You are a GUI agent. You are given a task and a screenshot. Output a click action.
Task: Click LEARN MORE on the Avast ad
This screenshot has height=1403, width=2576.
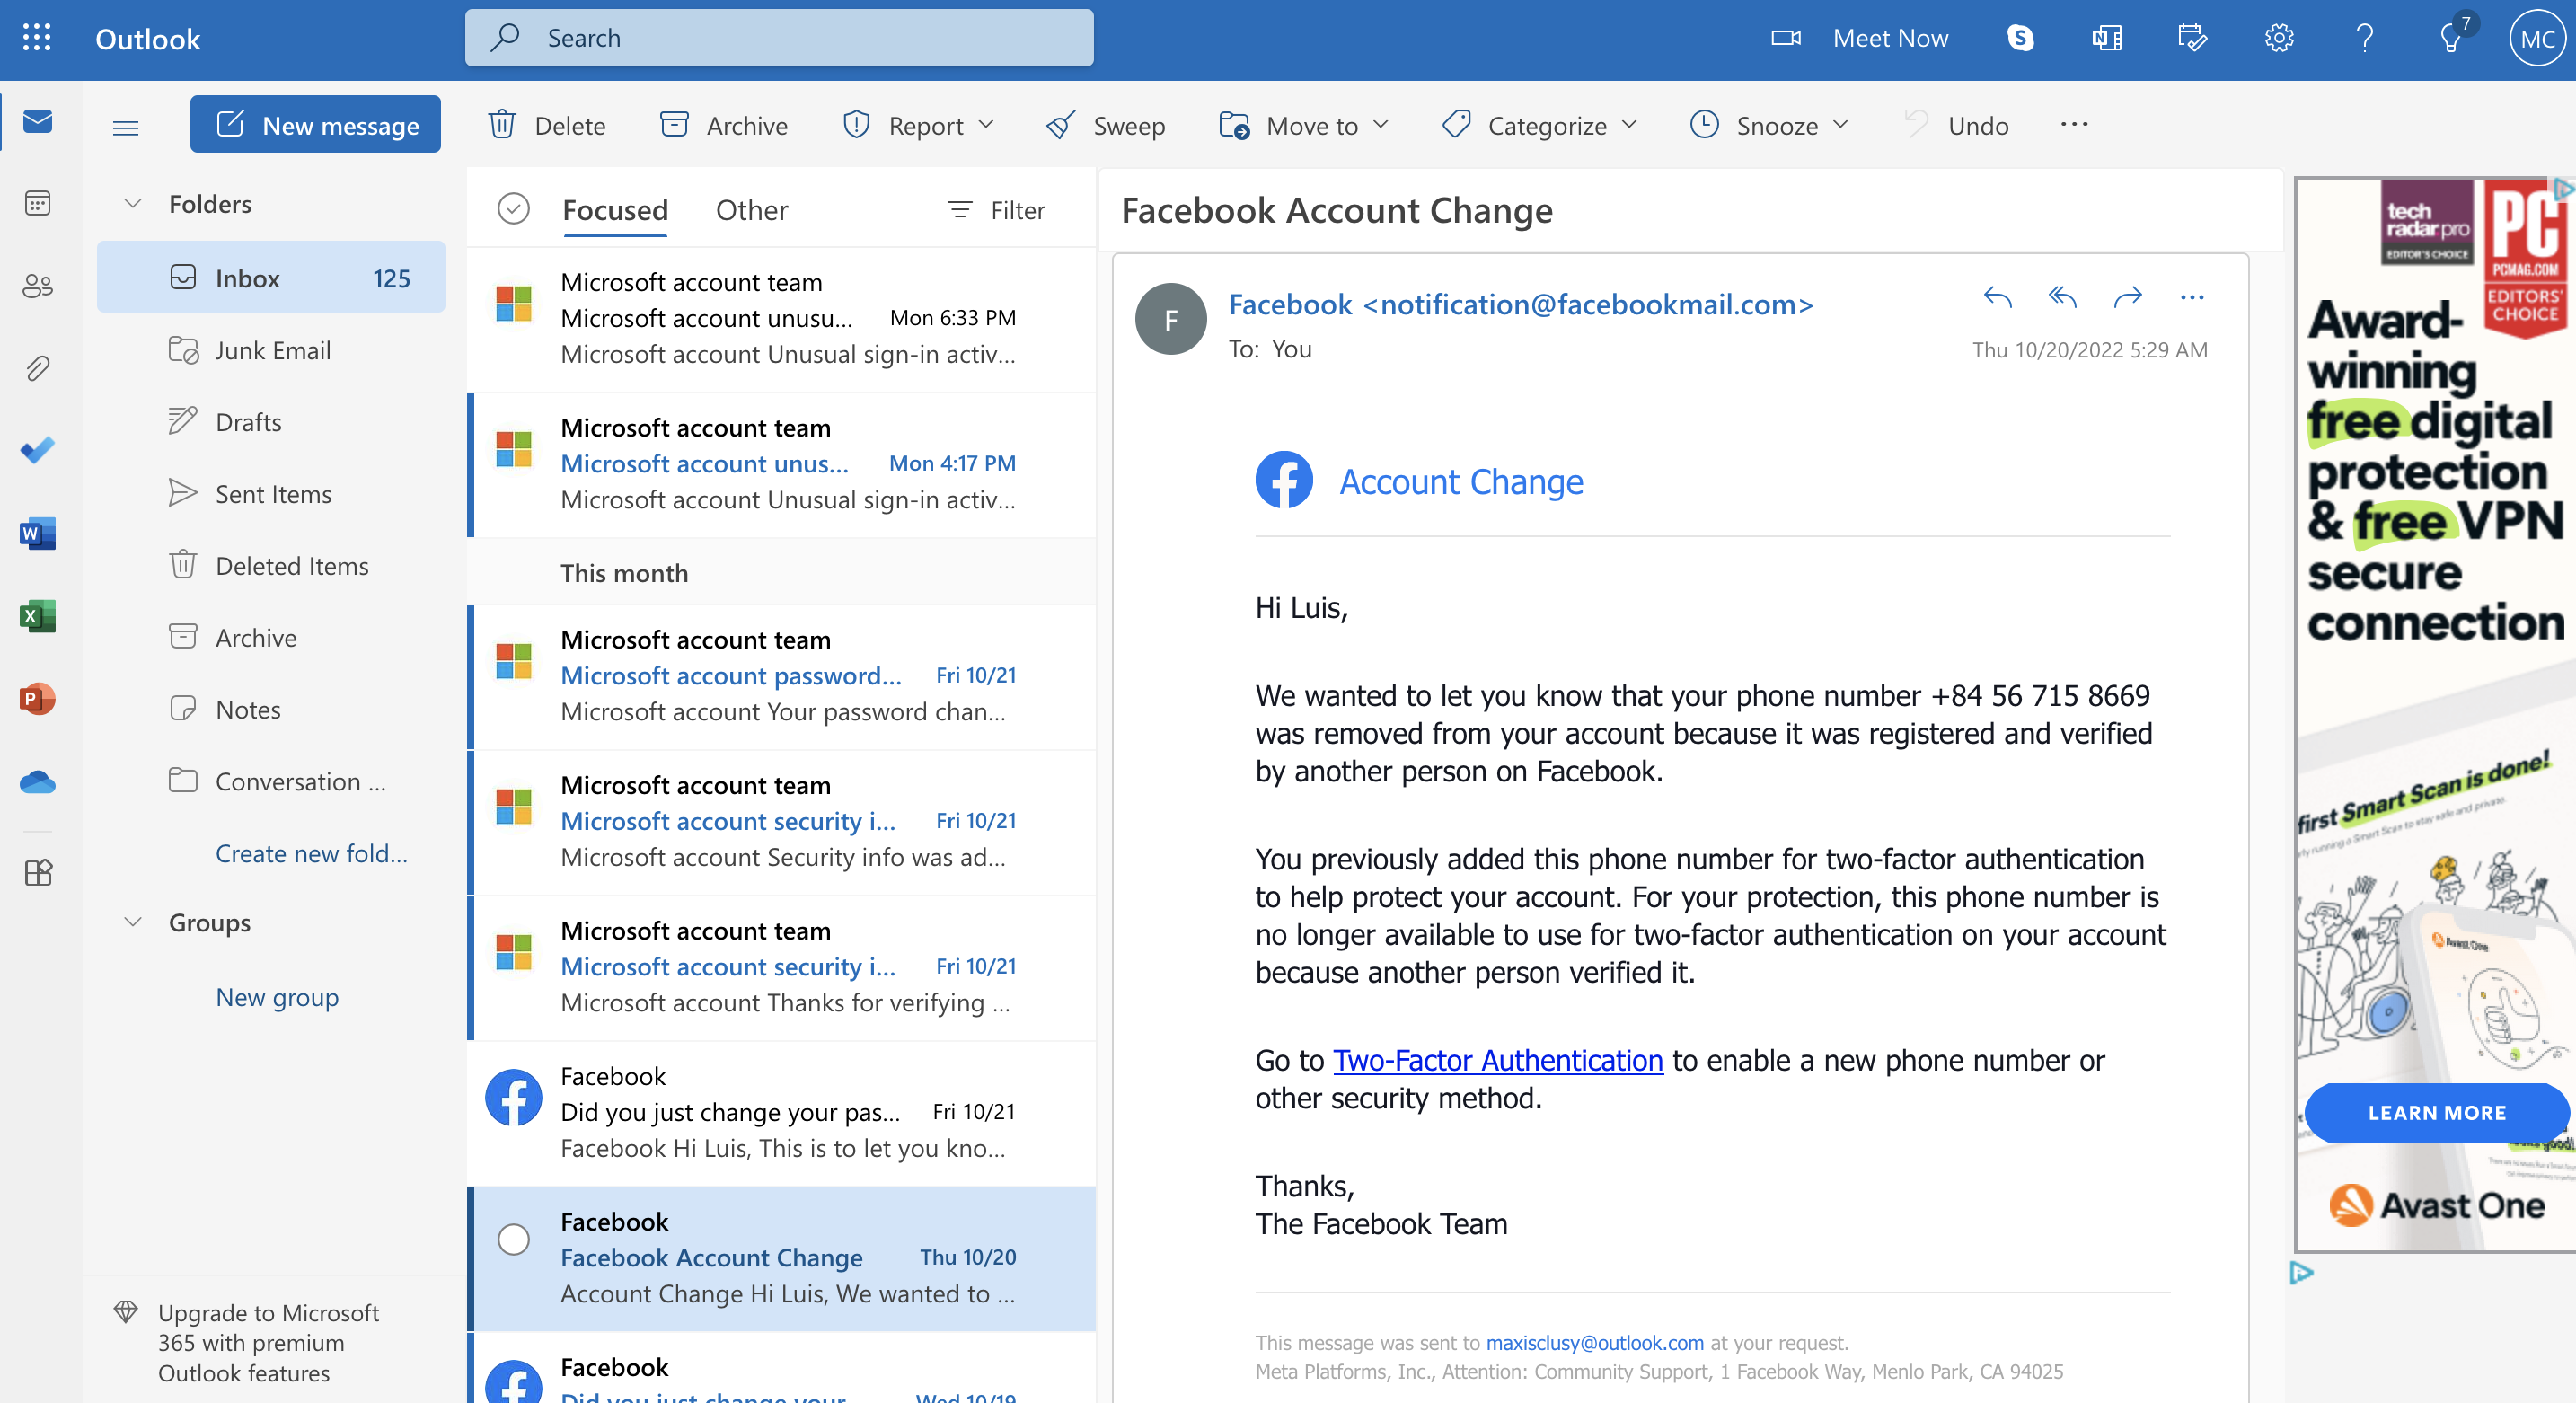pos(2436,1113)
